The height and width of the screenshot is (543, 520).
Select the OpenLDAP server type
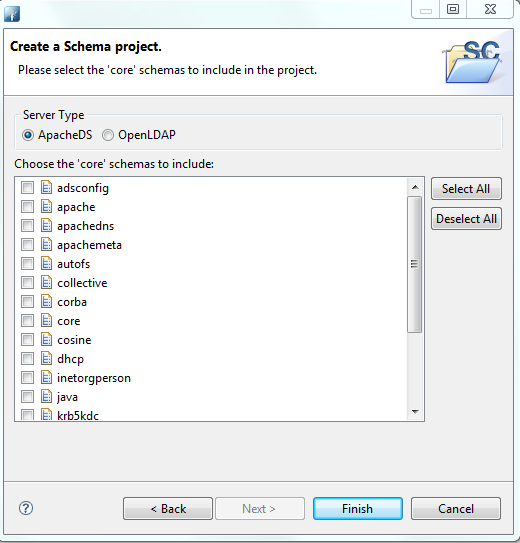point(108,135)
